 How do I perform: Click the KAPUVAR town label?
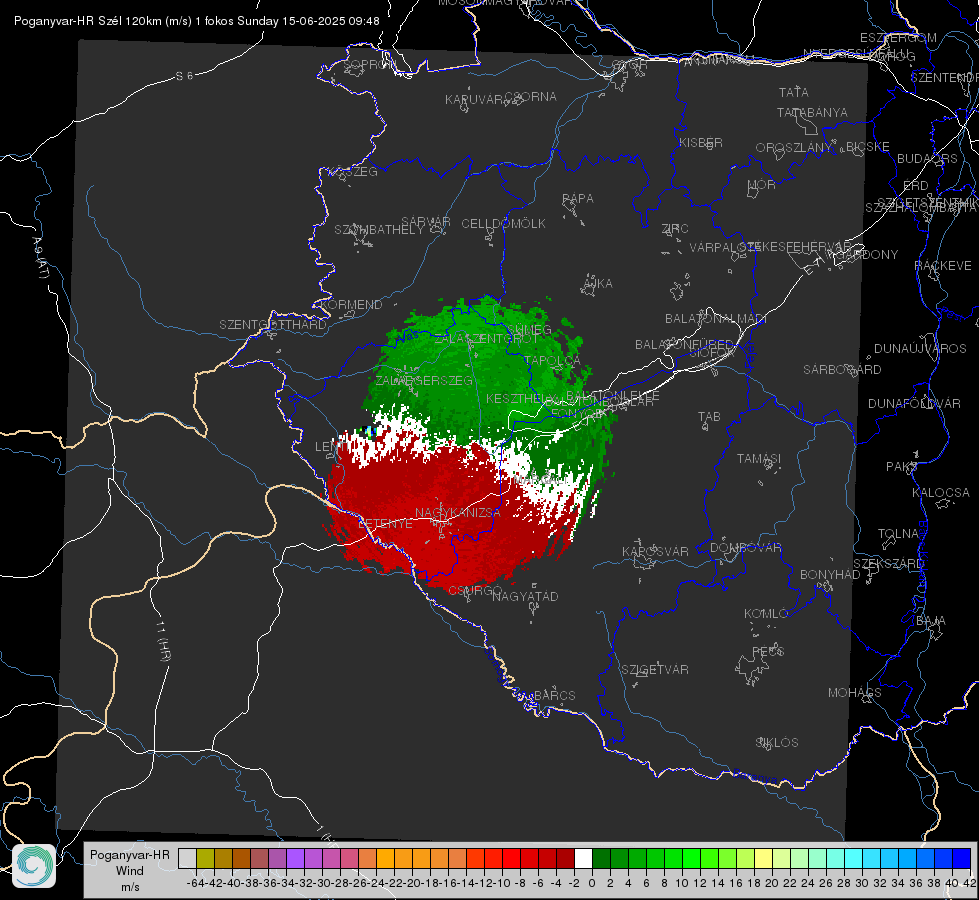475,100
